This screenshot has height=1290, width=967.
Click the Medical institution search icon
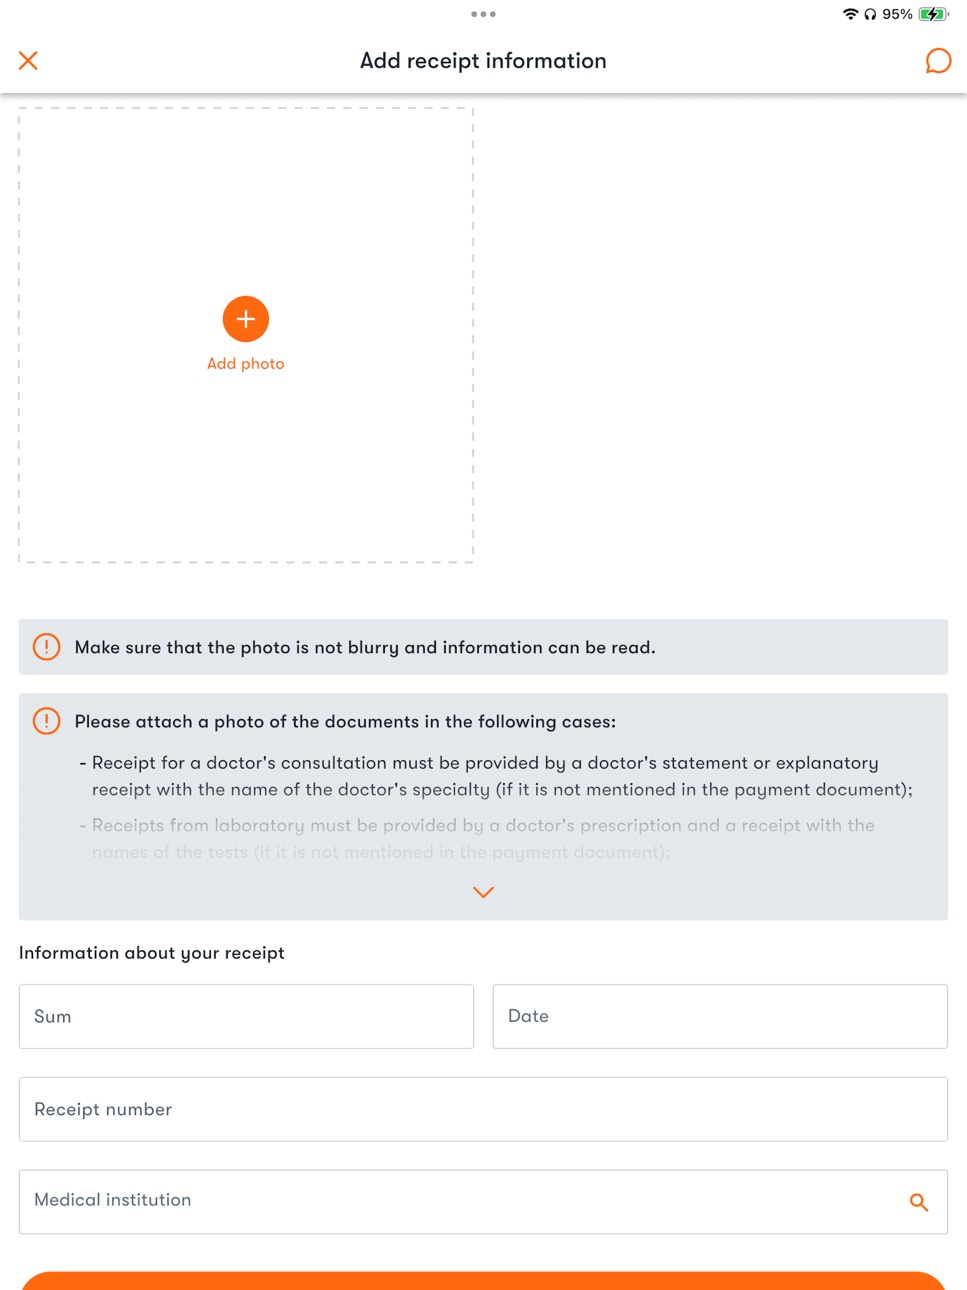coord(919,1202)
